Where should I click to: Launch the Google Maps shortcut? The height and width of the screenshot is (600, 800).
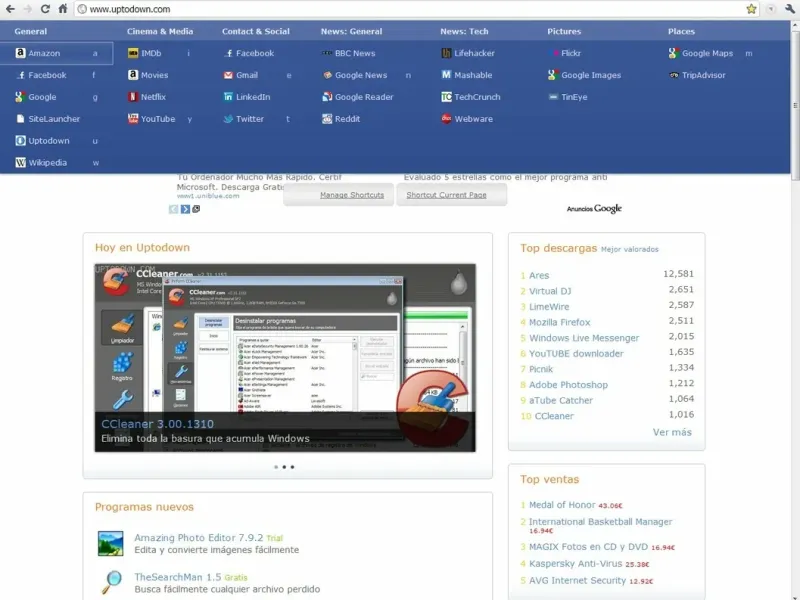point(701,53)
